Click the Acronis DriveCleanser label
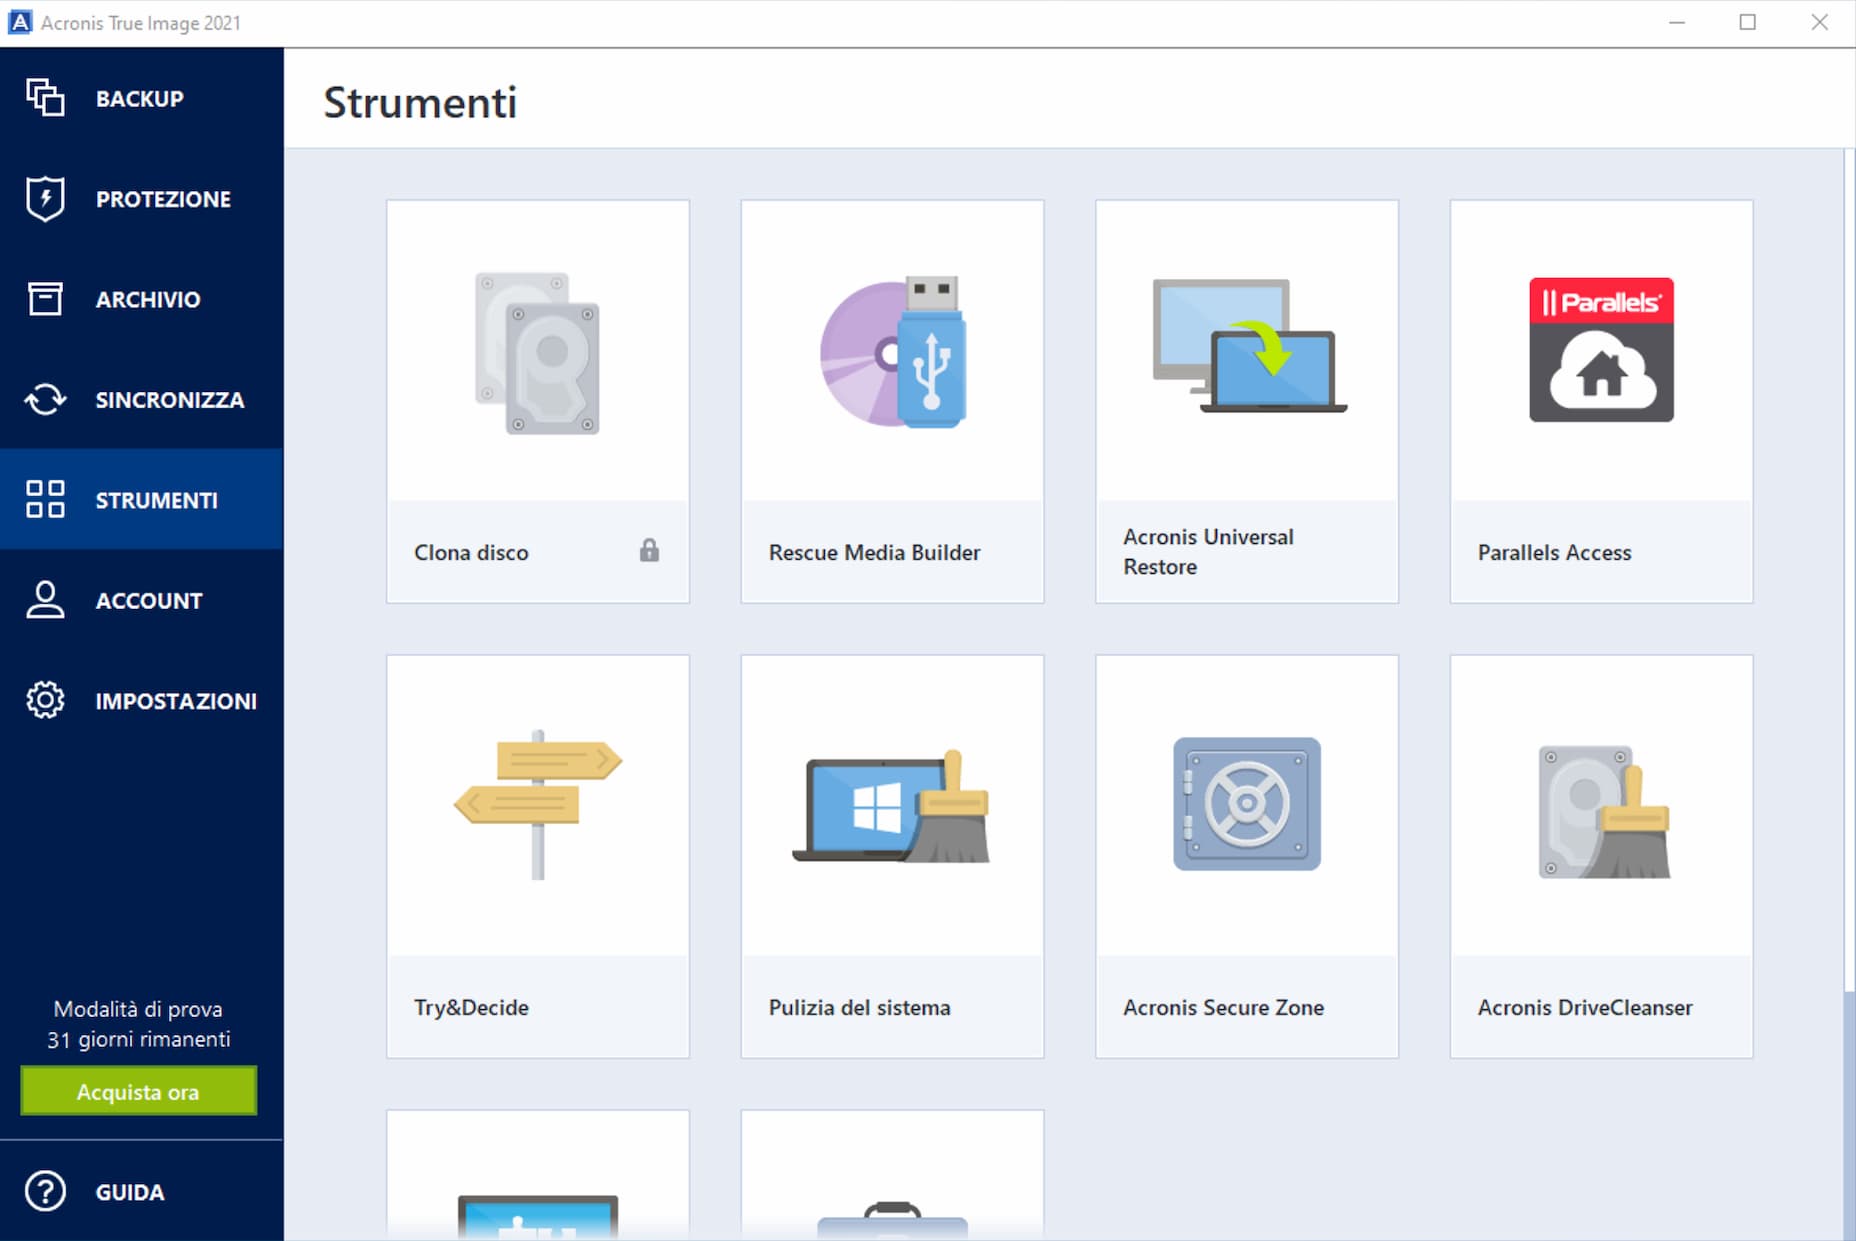Image resolution: width=1856 pixels, height=1241 pixels. pos(1585,1007)
